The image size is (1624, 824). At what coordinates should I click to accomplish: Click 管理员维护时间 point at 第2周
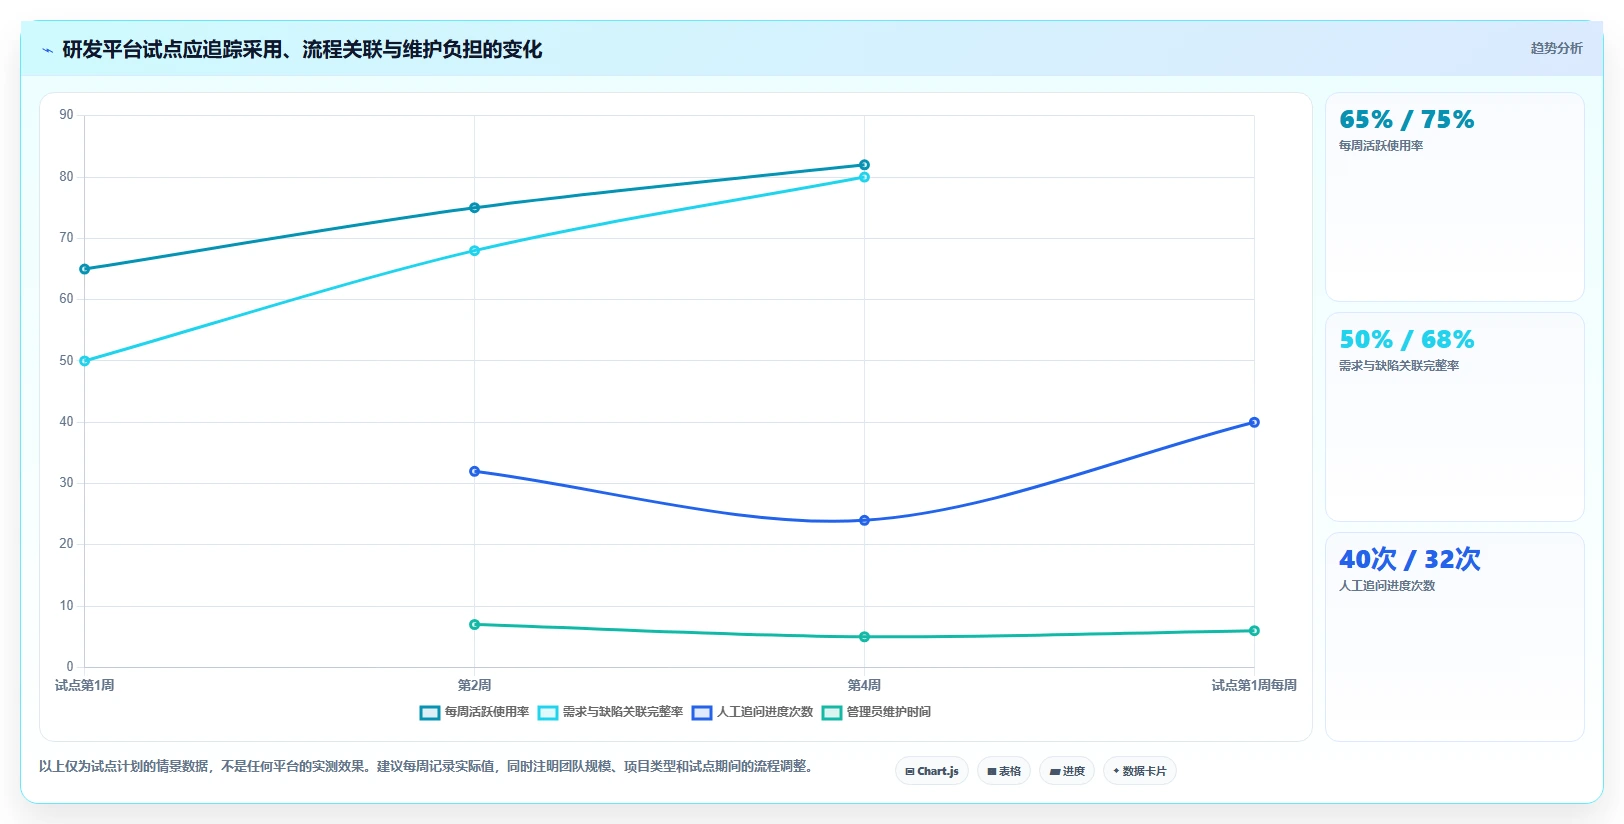point(474,624)
